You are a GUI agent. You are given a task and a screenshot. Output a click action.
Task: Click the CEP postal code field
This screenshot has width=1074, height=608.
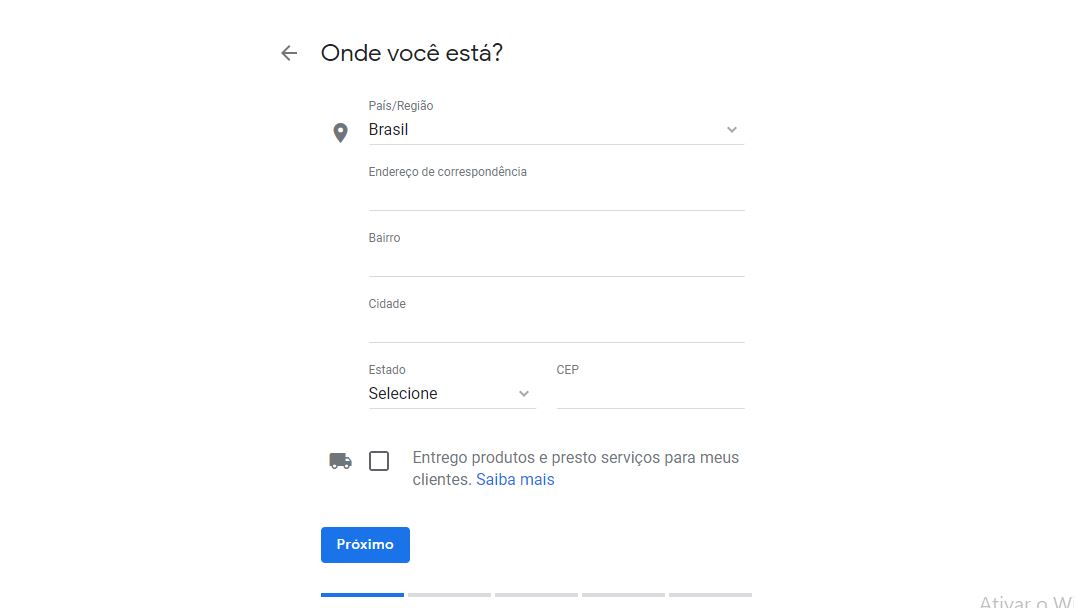click(650, 394)
